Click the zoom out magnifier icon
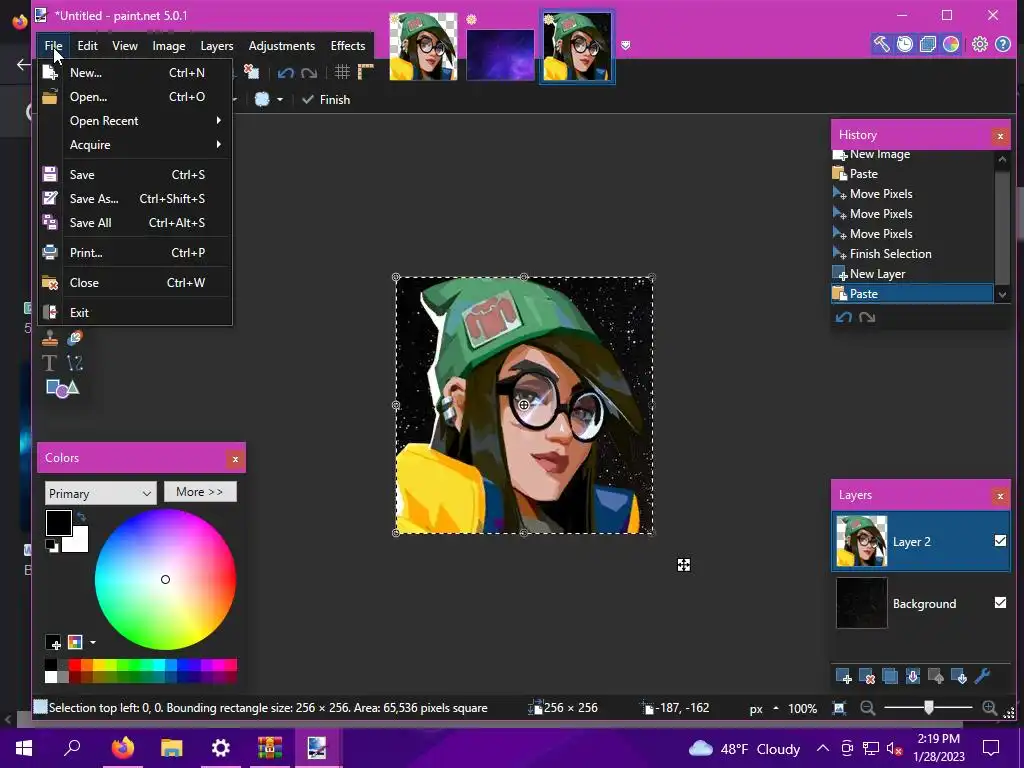The height and width of the screenshot is (768, 1024). [867, 708]
